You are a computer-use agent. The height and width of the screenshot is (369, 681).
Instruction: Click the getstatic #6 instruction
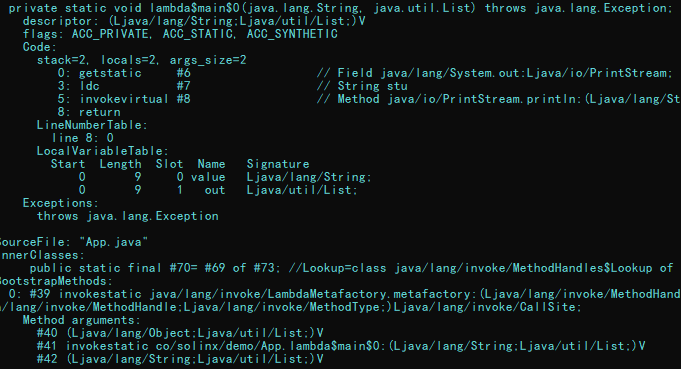(124, 73)
